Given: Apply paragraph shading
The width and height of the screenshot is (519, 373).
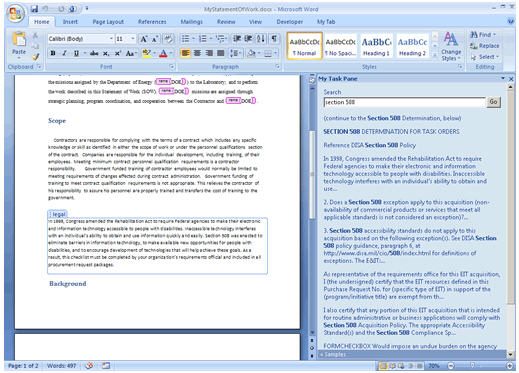Looking at the screenshot, I should click(x=252, y=53).
